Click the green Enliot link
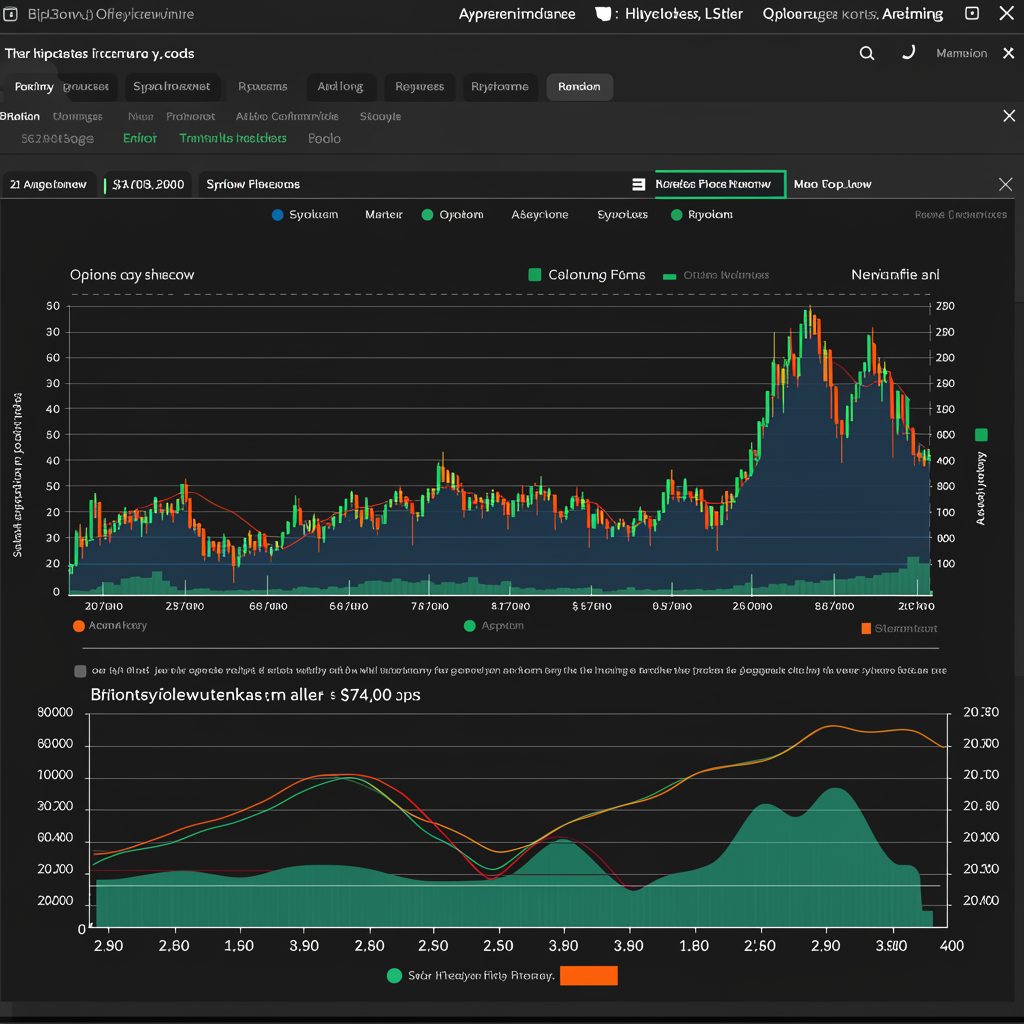This screenshot has width=1024, height=1024. click(140, 138)
